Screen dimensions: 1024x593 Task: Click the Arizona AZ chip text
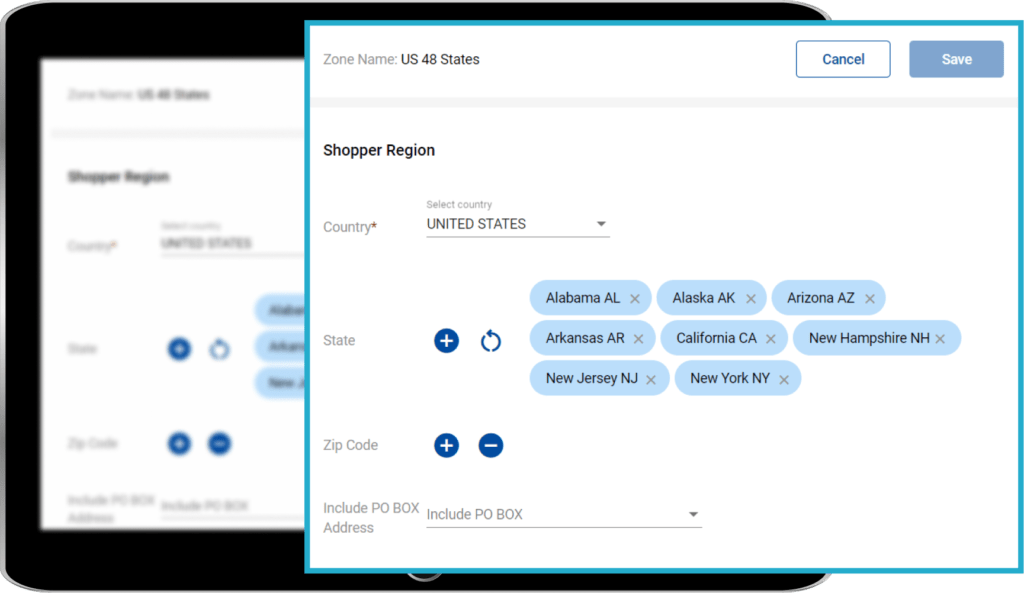point(821,298)
